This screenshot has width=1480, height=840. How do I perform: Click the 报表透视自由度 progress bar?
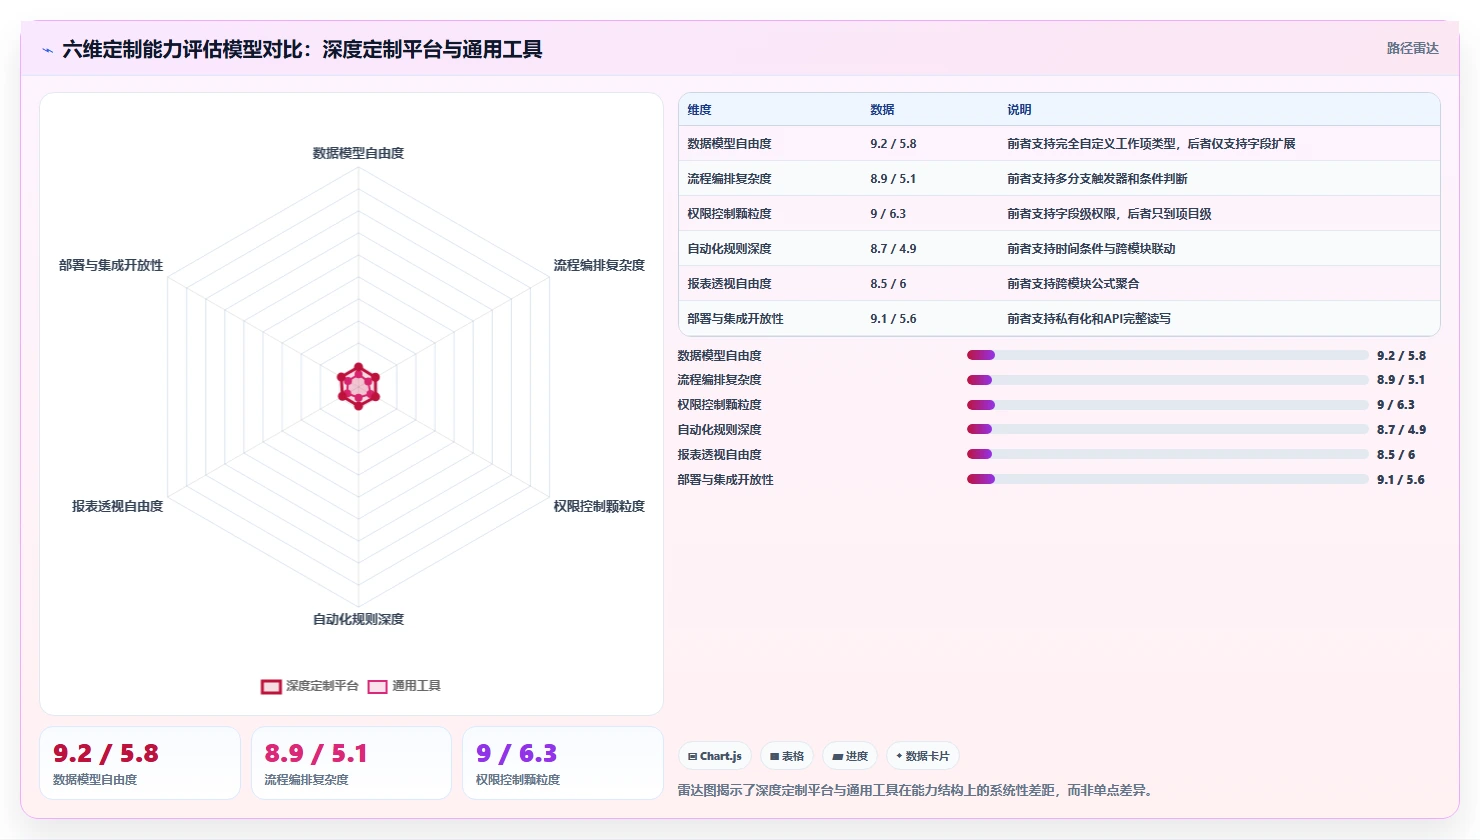pos(1167,455)
